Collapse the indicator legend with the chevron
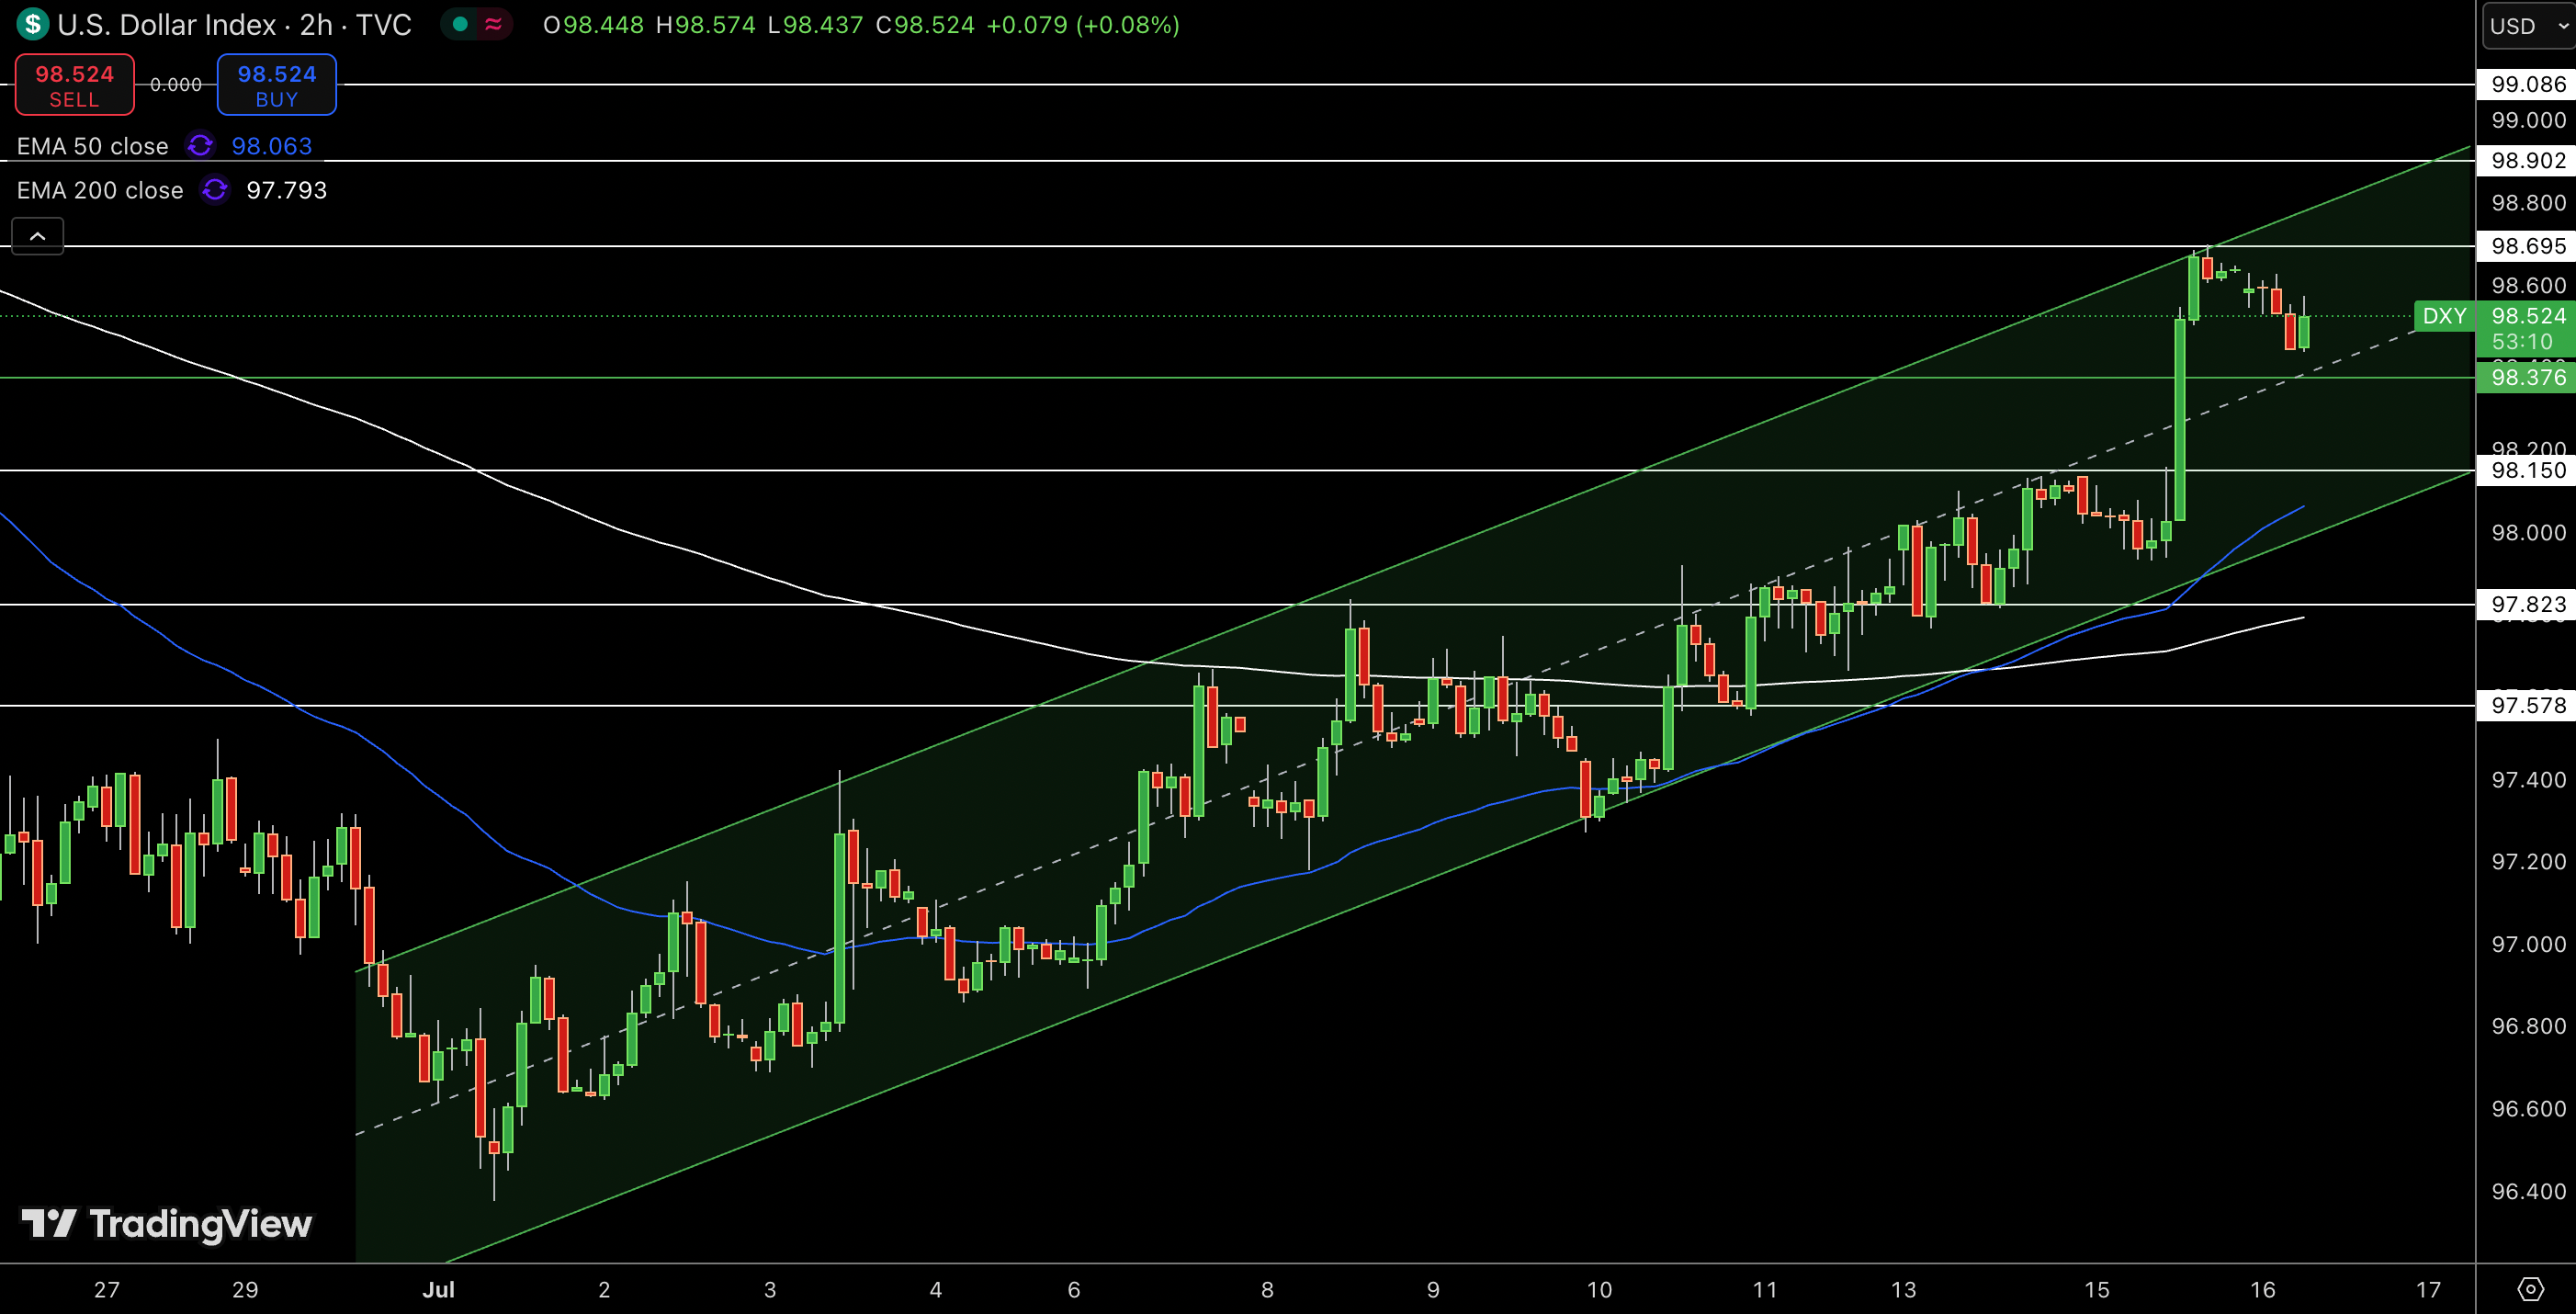The height and width of the screenshot is (1314, 2576). [38, 236]
